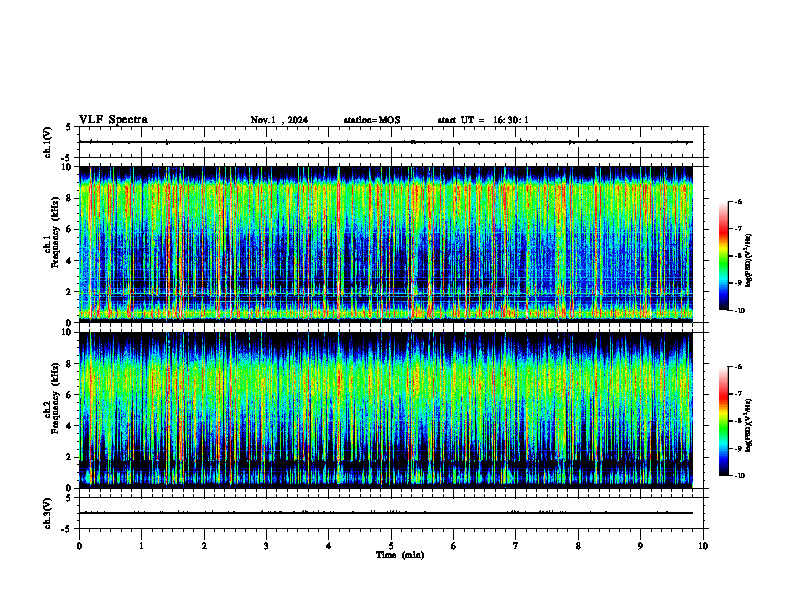
Task: Click the ch.2 spectrogram panel
Action: click(x=386, y=410)
